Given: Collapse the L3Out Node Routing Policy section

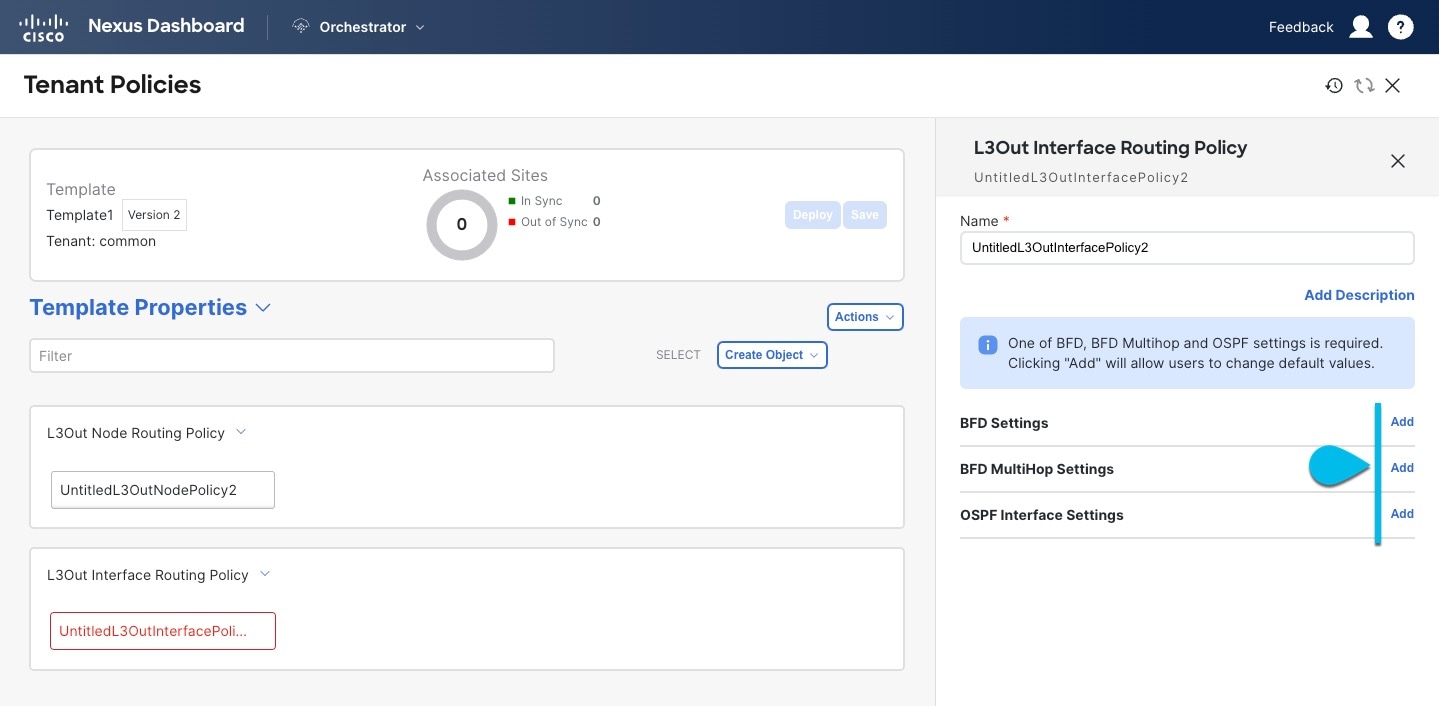Looking at the screenshot, I should pos(240,433).
